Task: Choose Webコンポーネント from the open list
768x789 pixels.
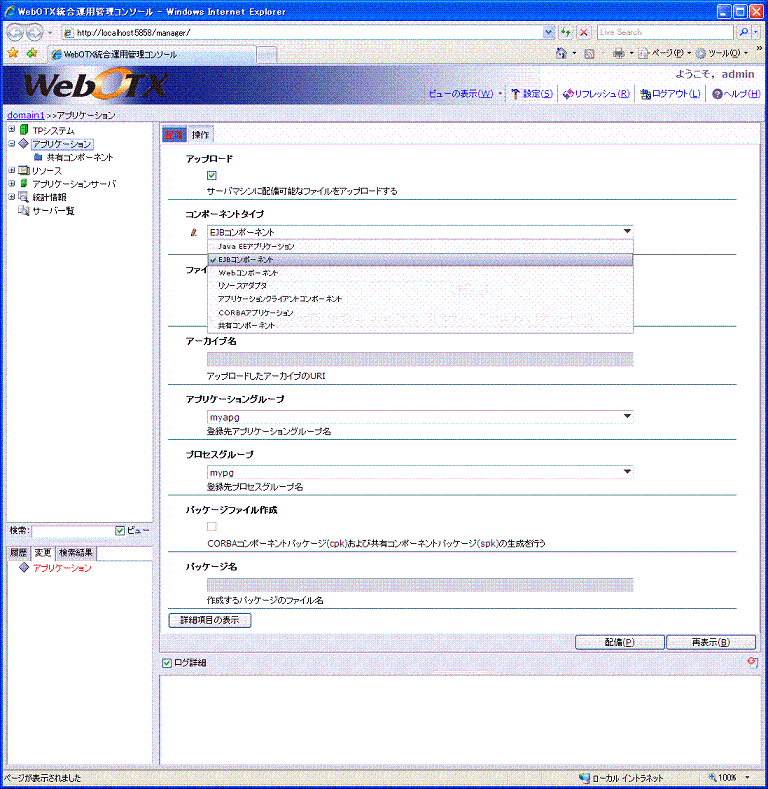Action: pos(248,273)
